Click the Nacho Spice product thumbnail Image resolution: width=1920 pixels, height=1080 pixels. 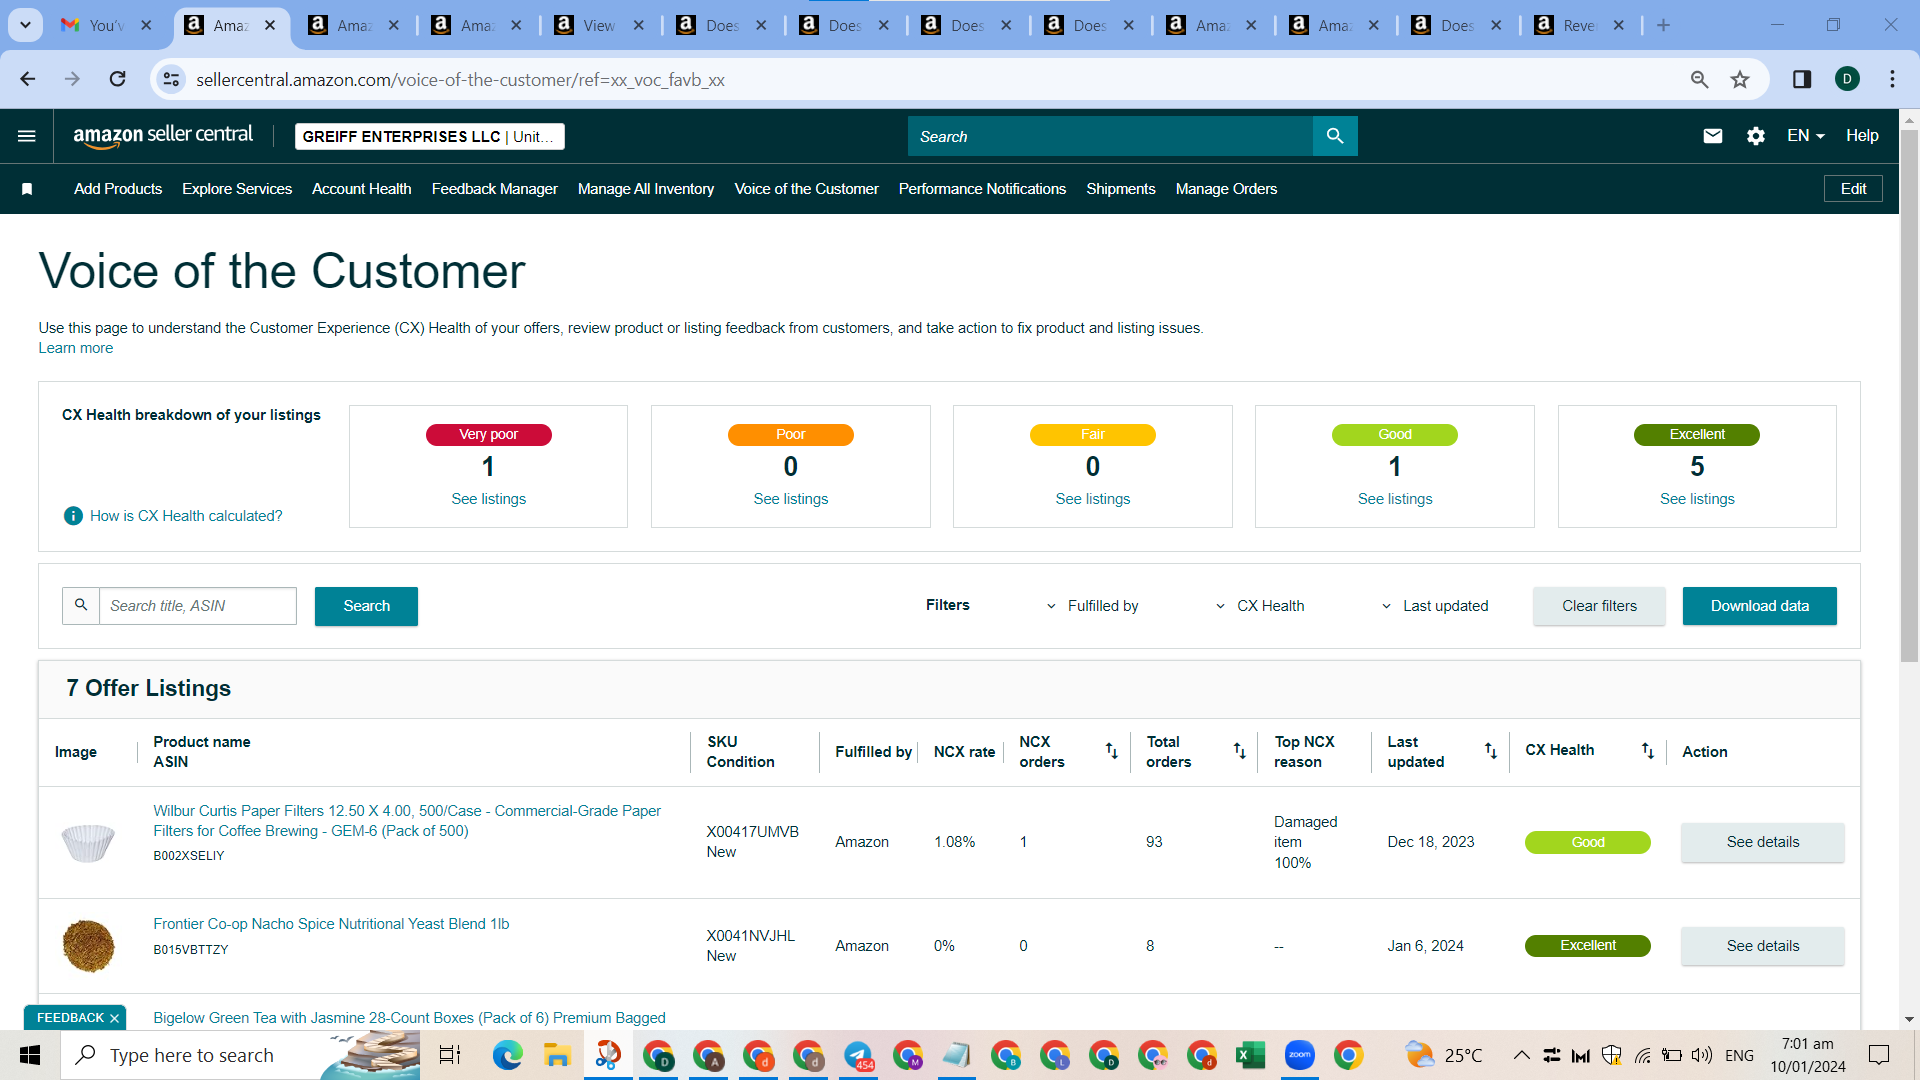88,946
